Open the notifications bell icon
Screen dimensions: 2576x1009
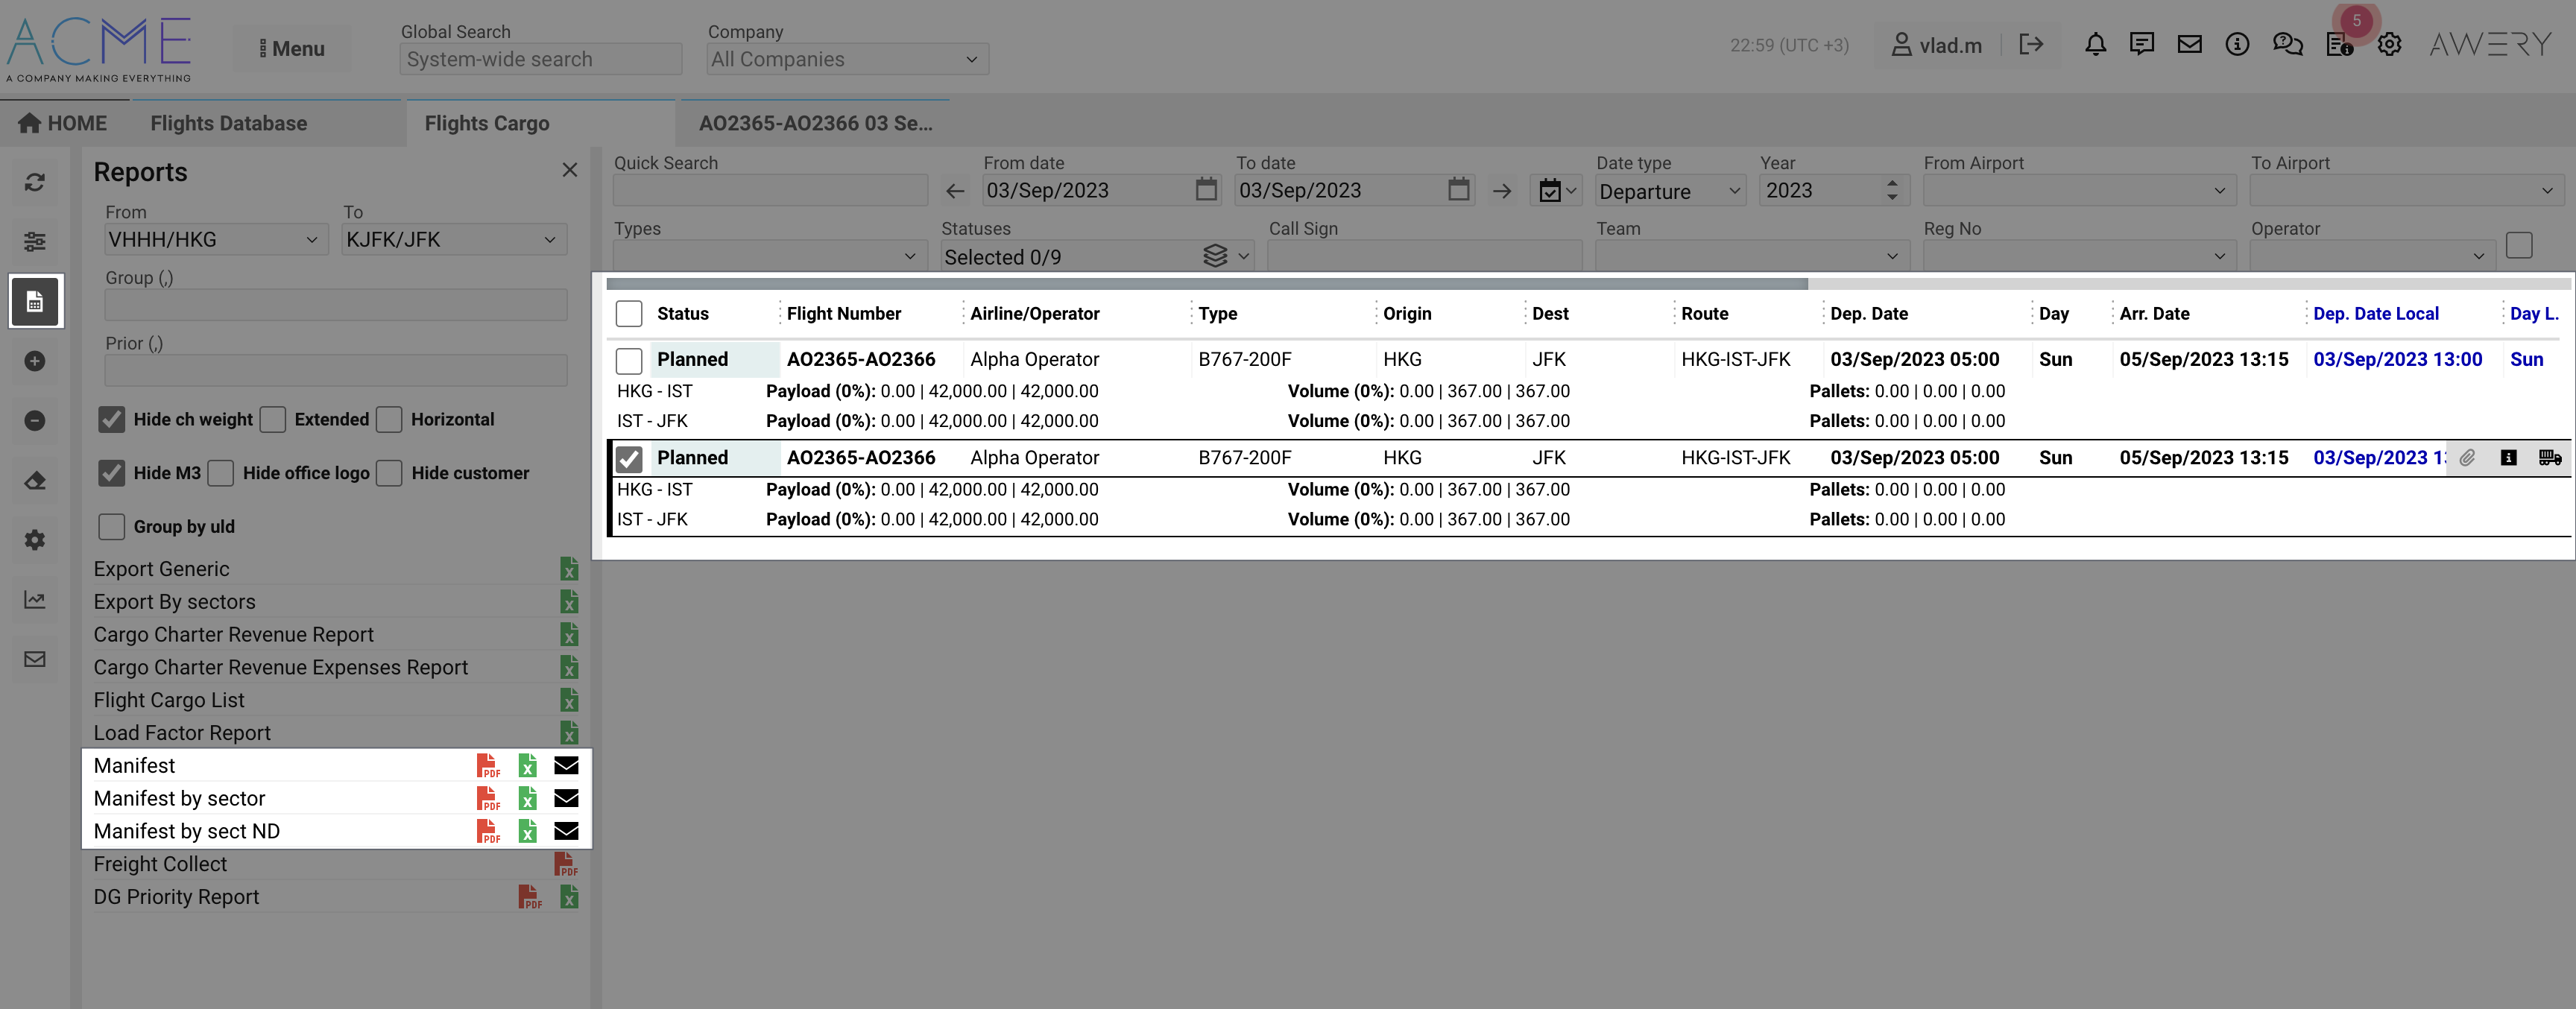pos(2095,45)
